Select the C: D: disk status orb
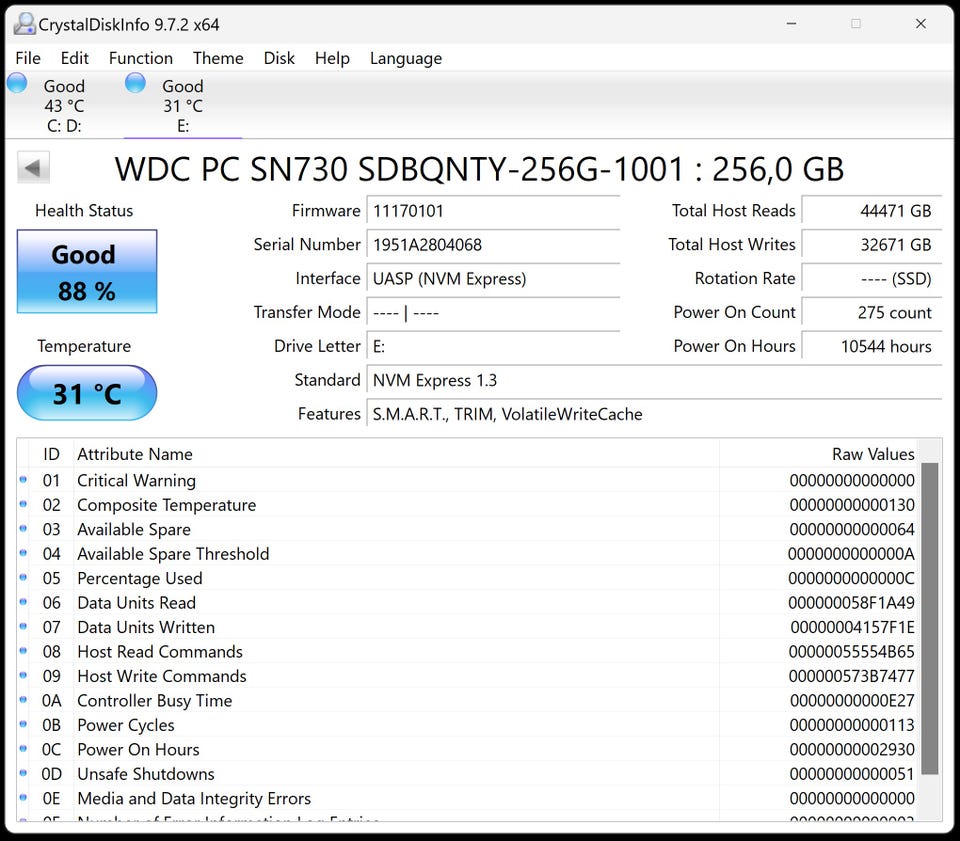The width and height of the screenshot is (960, 841). tap(17, 84)
